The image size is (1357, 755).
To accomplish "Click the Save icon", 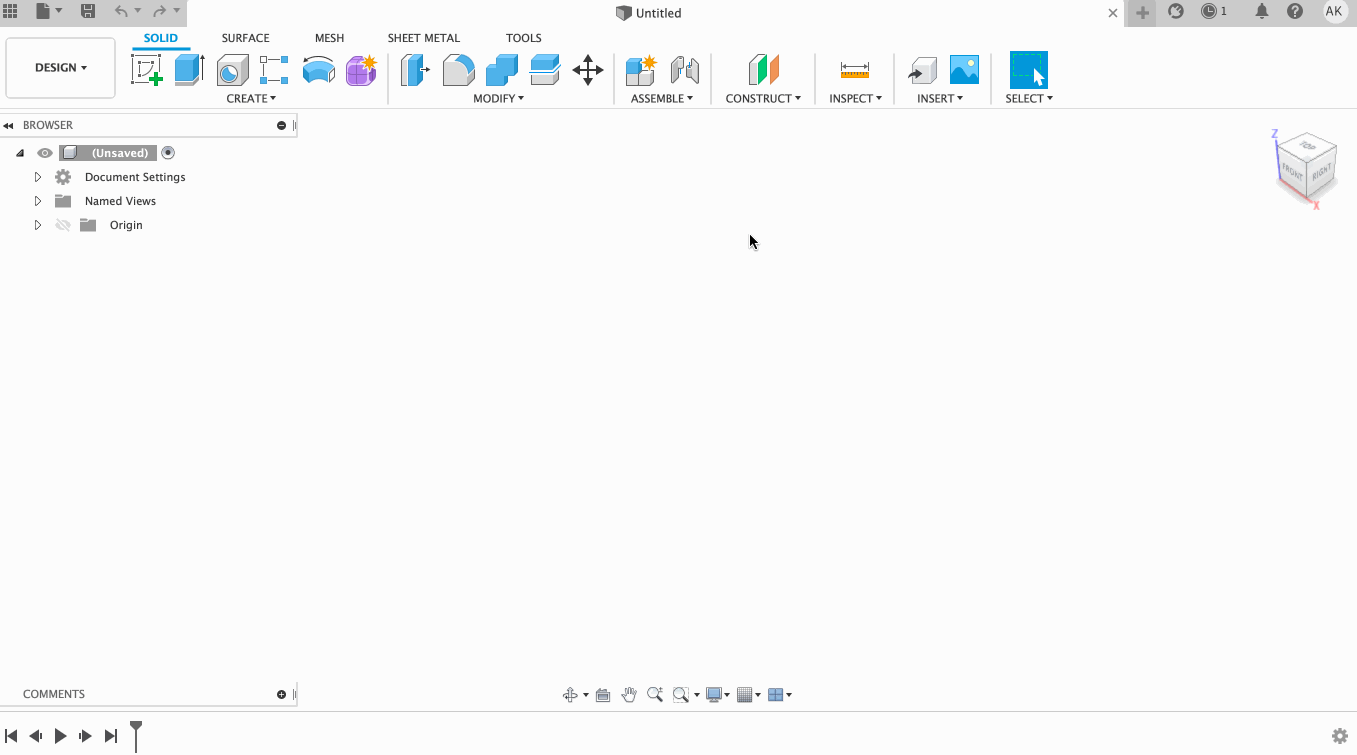I will tap(88, 11).
